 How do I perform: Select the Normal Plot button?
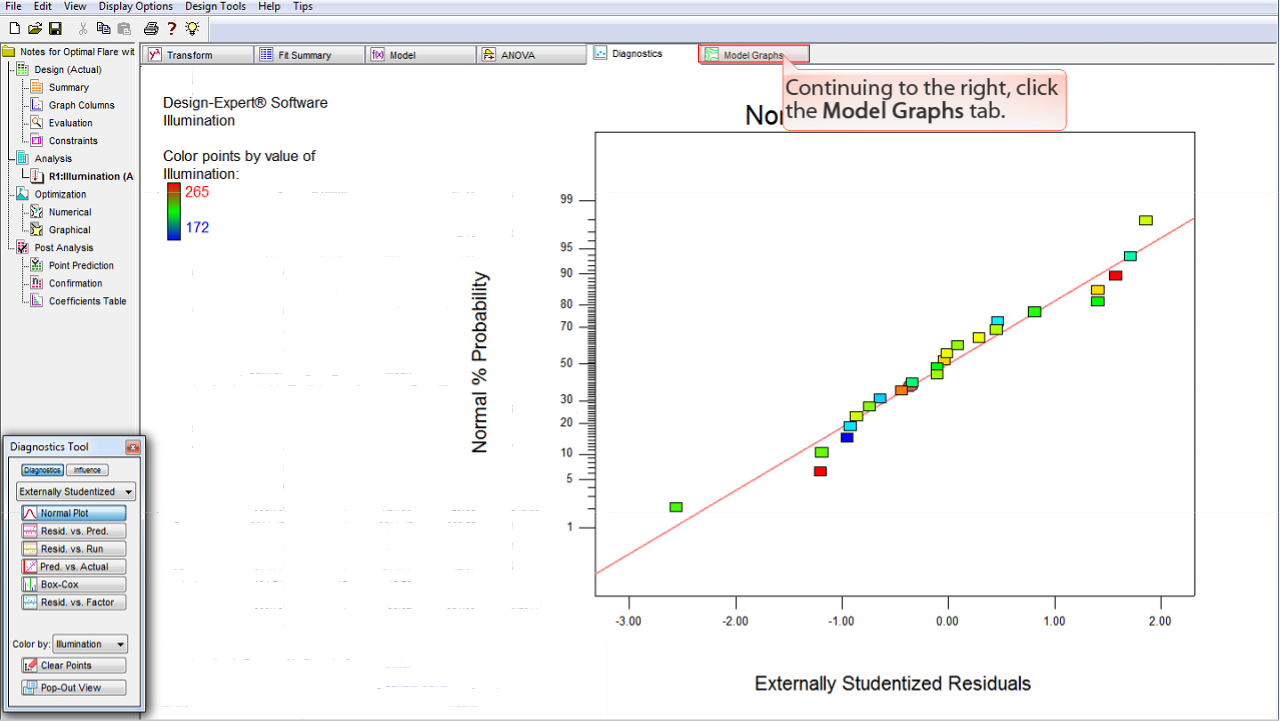[x=73, y=513]
